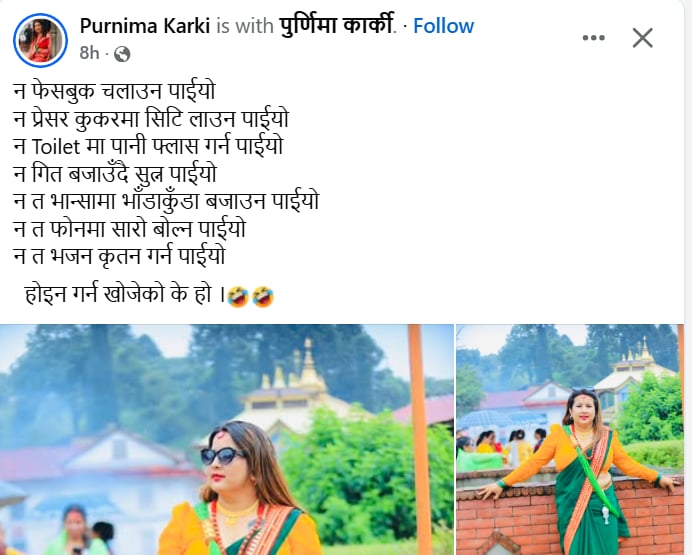Open the right photo by the brick wall

click(570, 439)
